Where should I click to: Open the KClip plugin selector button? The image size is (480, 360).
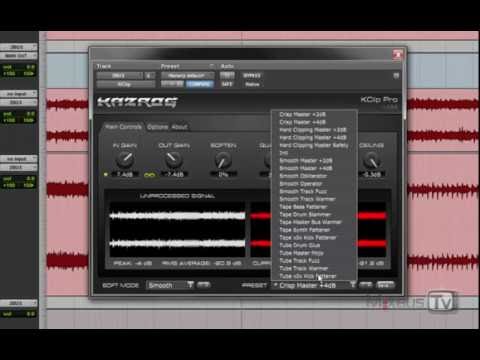click(126, 84)
